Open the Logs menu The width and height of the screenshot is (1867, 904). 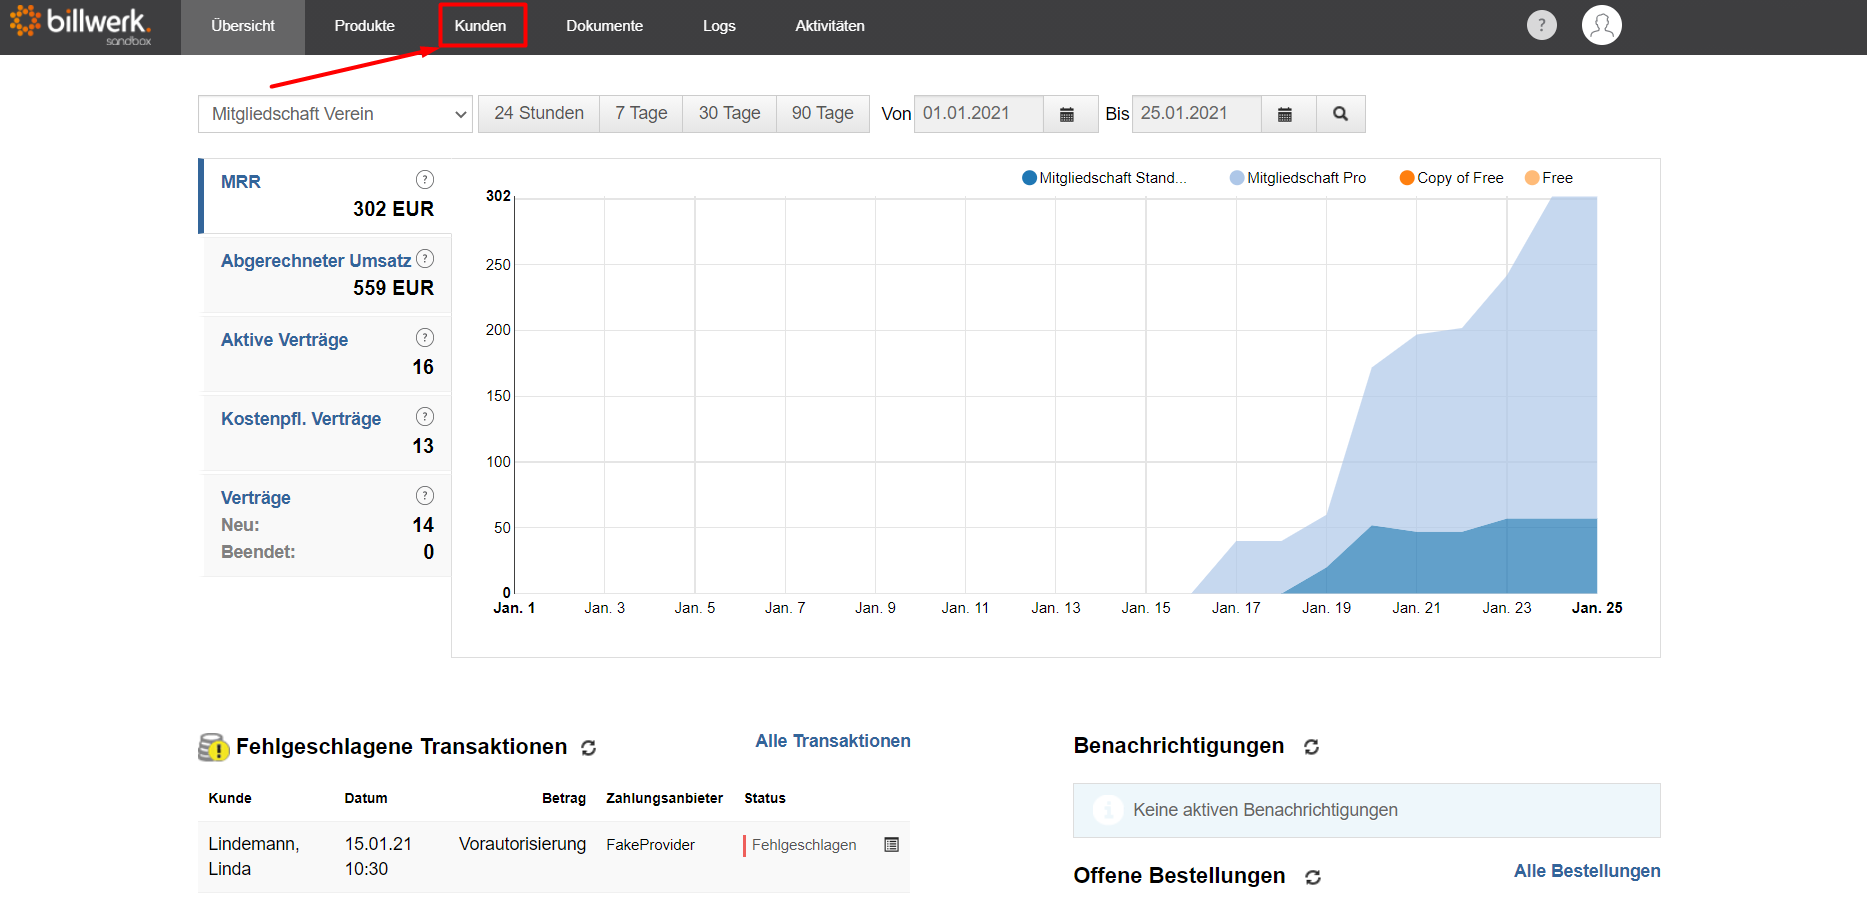[x=719, y=26]
